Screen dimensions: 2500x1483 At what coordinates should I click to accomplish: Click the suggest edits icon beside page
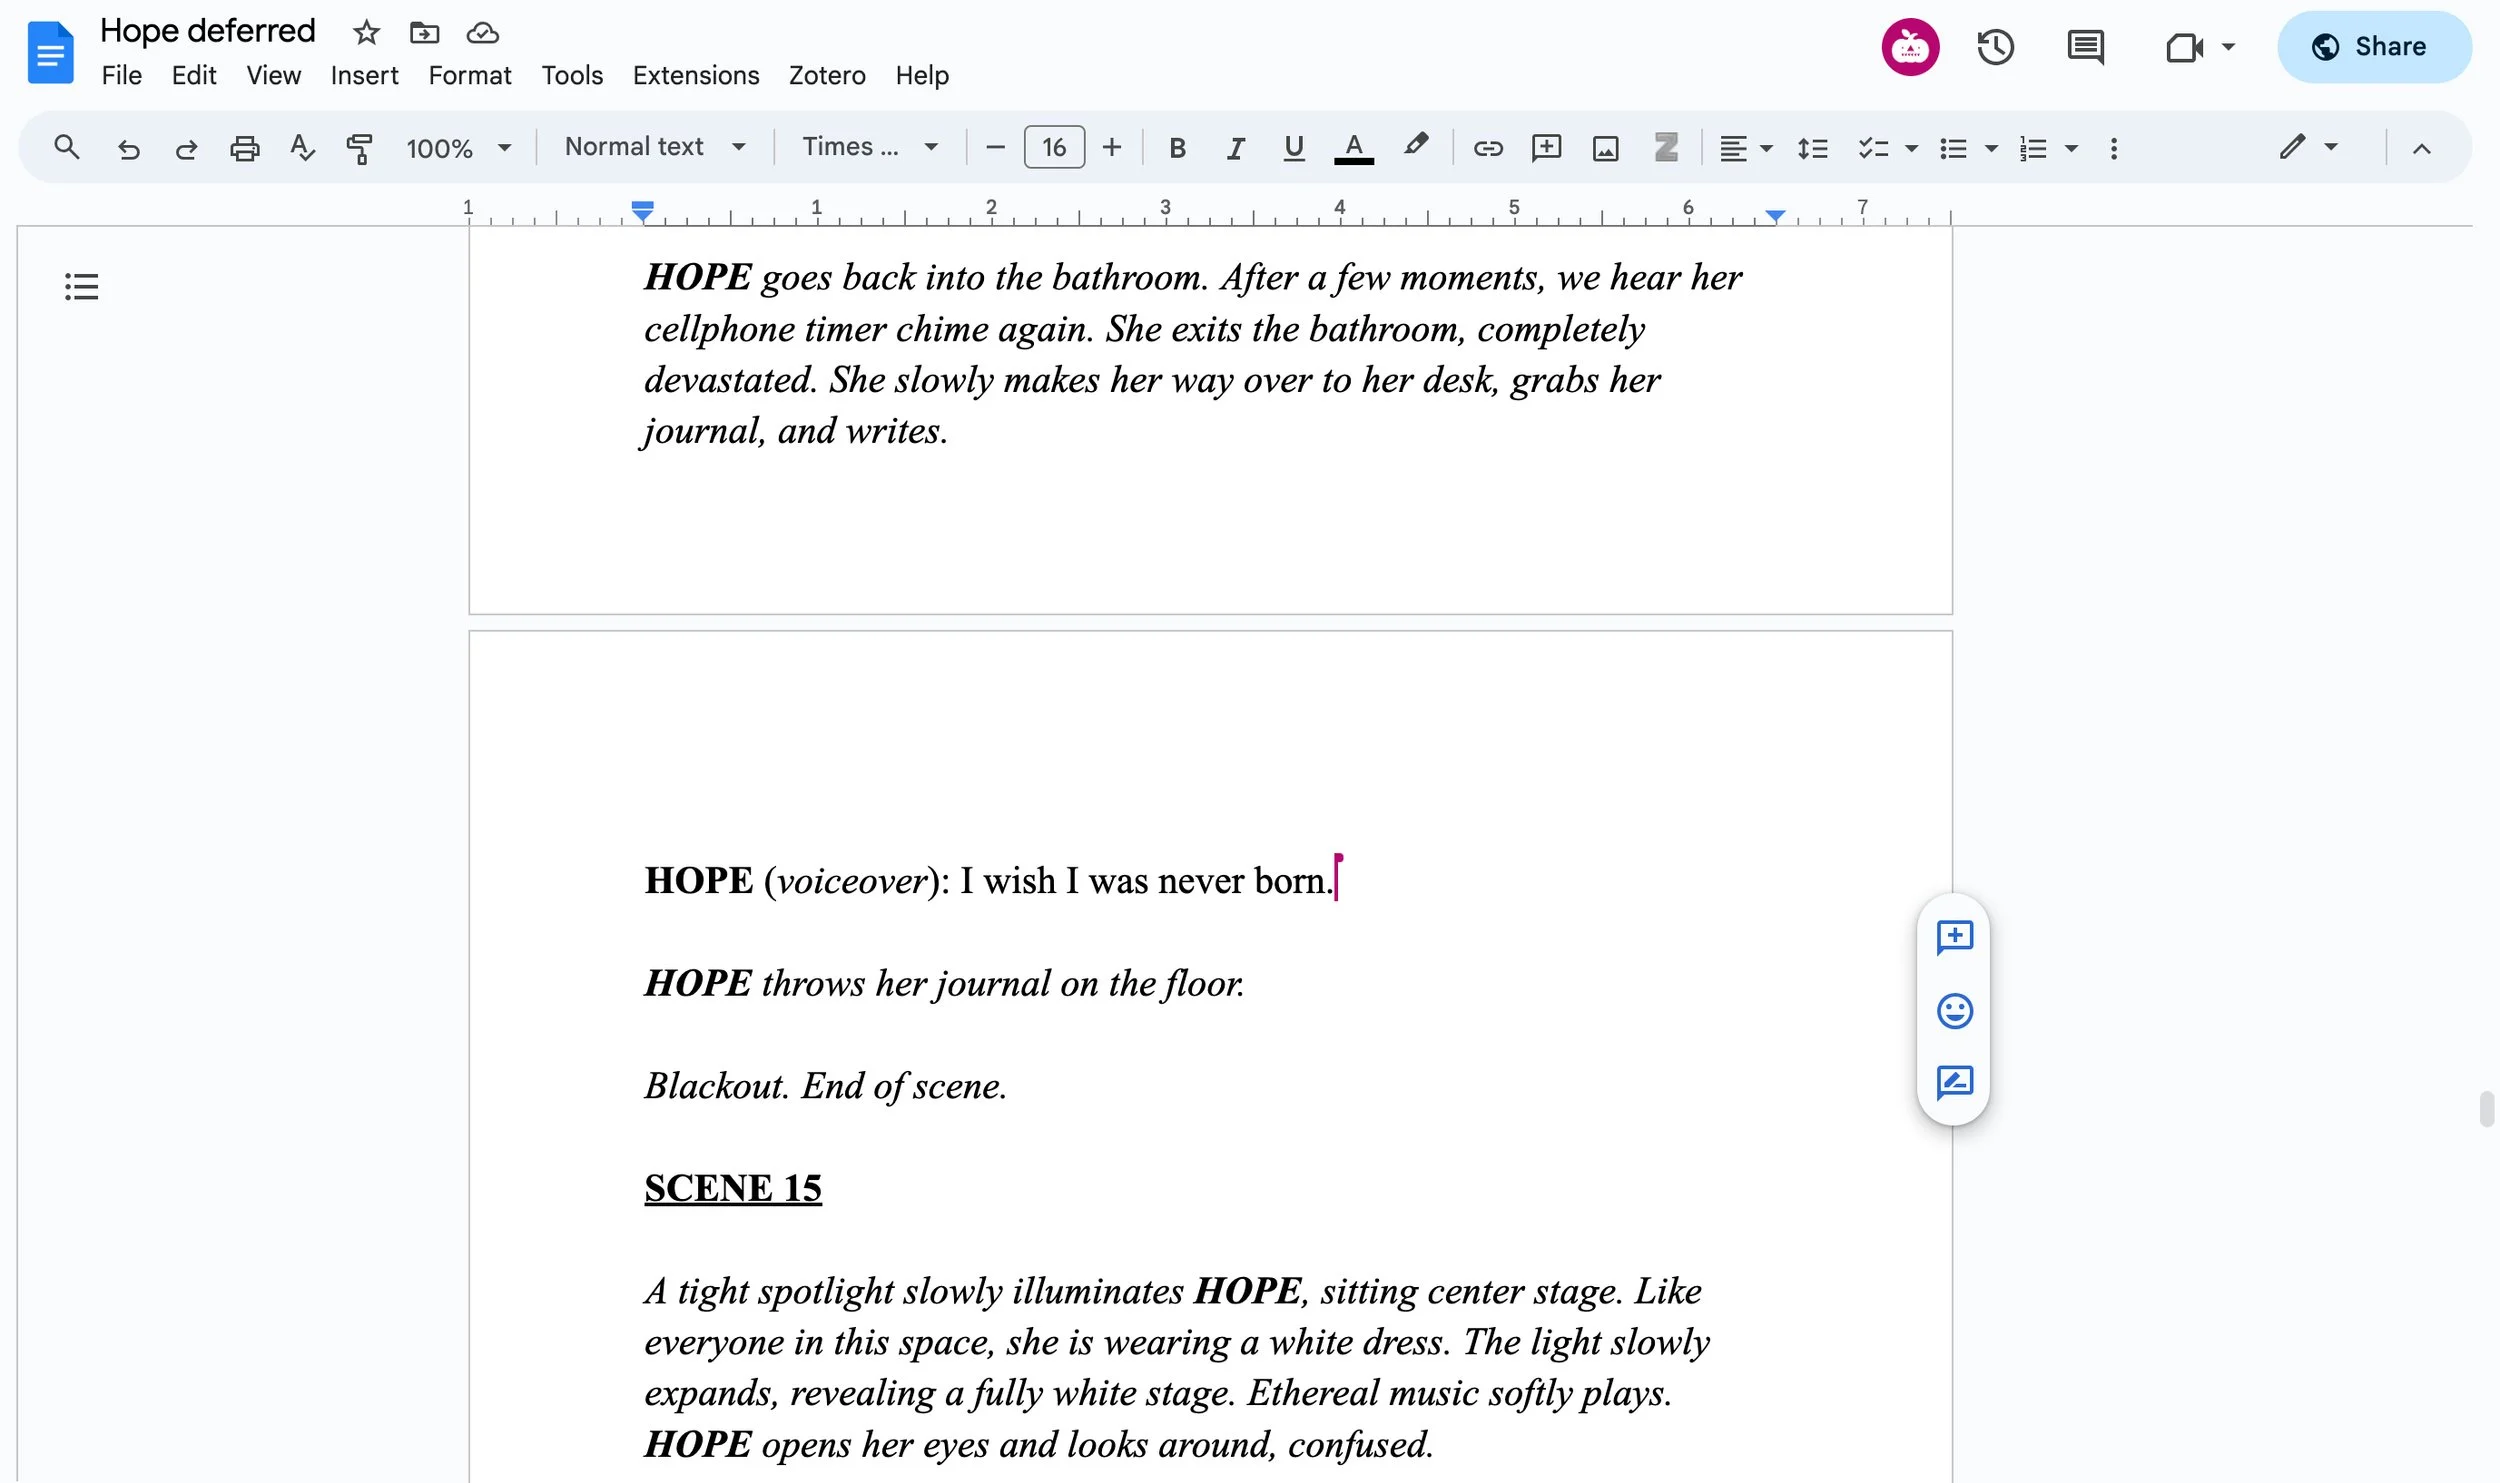coord(1954,1082)
